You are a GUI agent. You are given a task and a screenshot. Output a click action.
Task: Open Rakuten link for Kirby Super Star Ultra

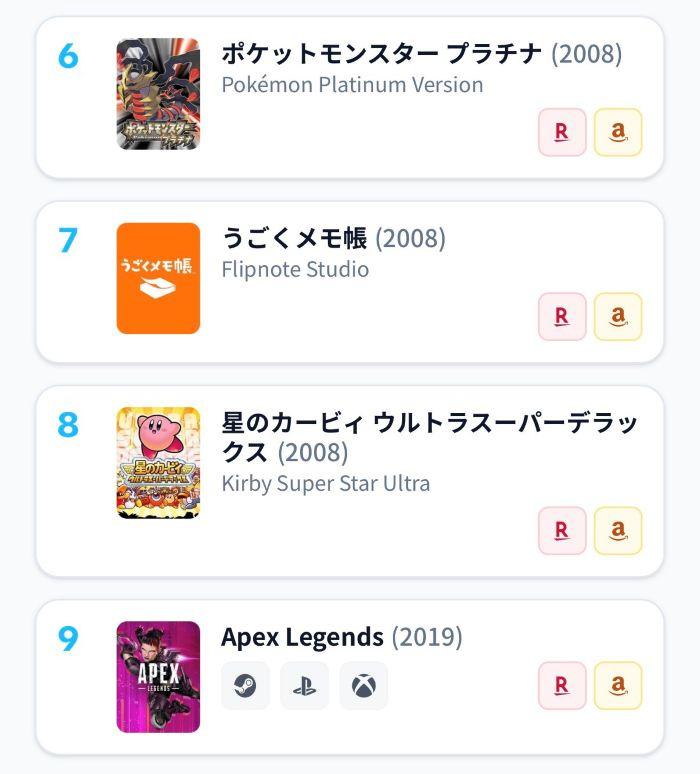[x=562, y=531]
